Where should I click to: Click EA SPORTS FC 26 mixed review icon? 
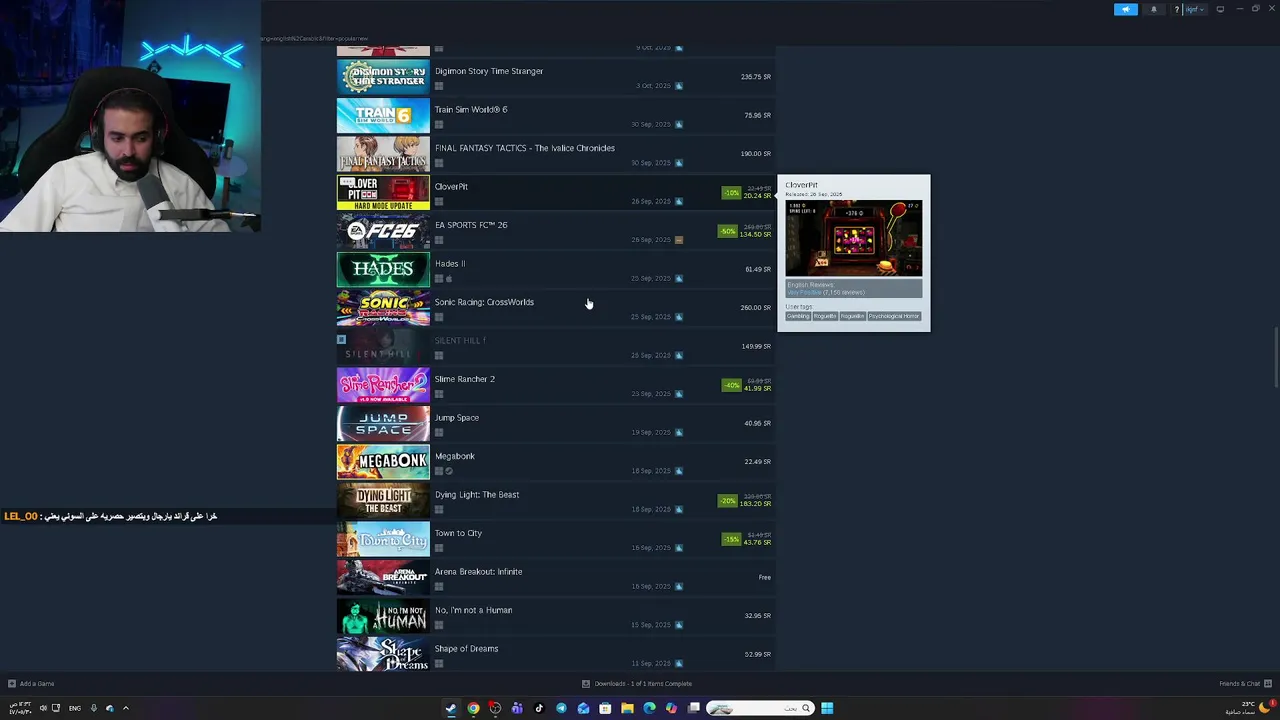pyautogui.click(x=679, y=240)
